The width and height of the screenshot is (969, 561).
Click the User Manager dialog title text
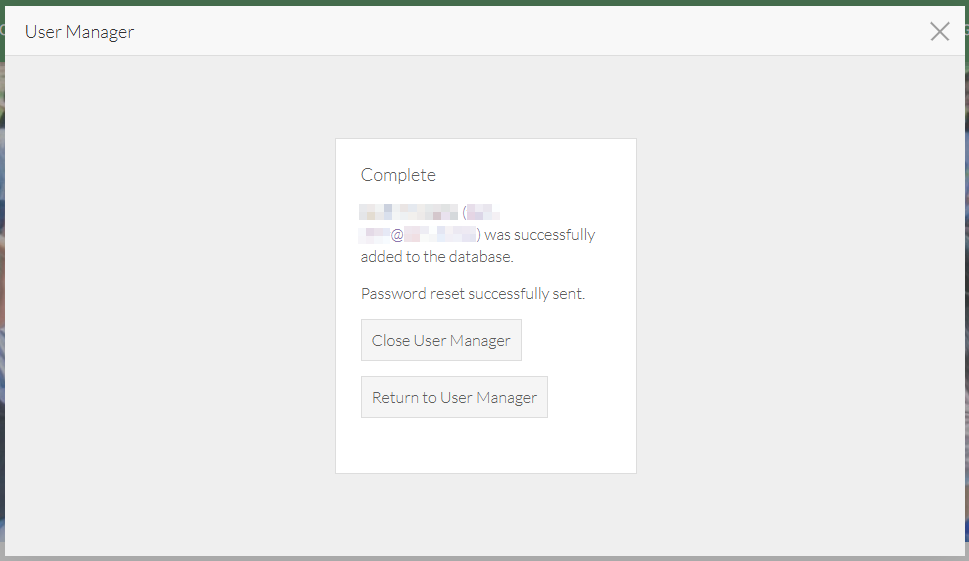tap(79, 32)
